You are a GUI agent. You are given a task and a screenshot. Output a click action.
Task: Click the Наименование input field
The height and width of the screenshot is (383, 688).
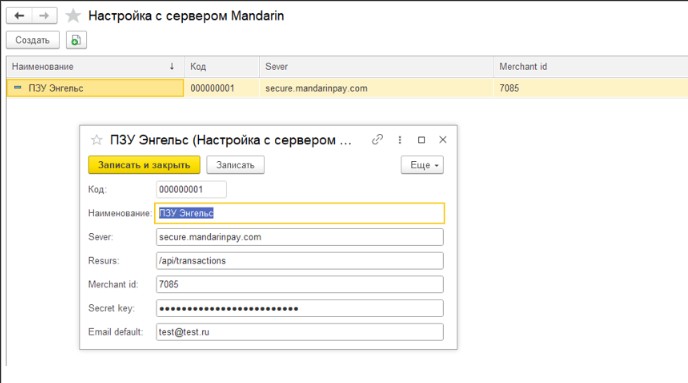click(x=300, y=213)
